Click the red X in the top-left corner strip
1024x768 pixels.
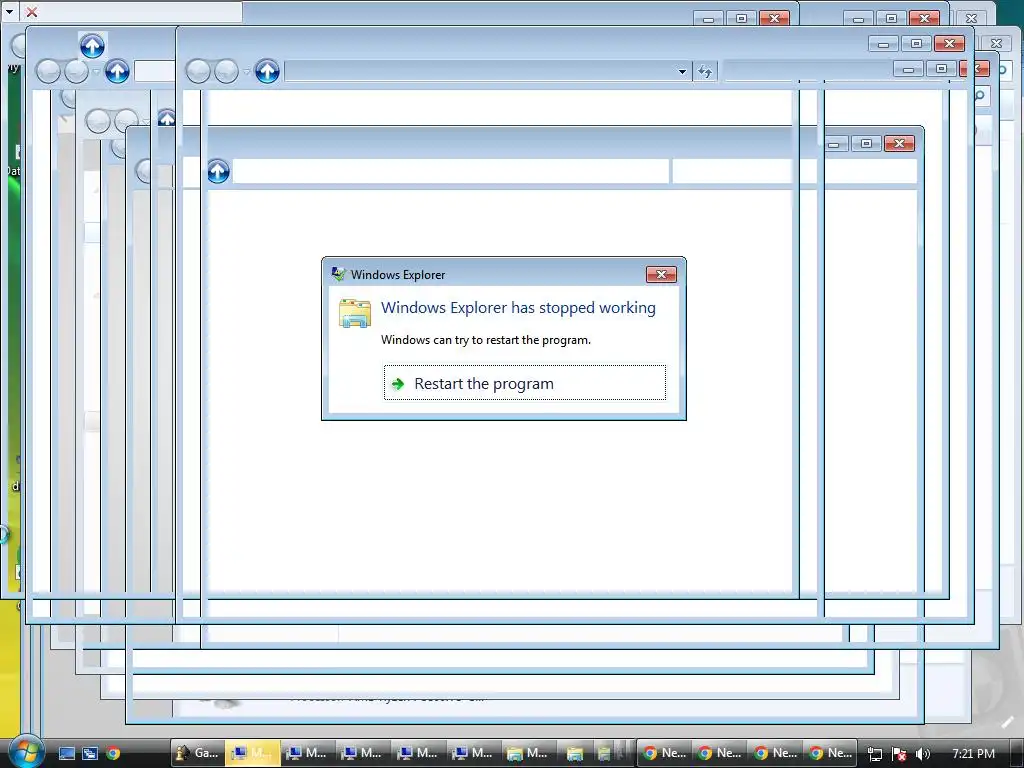click(x=31, y=12)
